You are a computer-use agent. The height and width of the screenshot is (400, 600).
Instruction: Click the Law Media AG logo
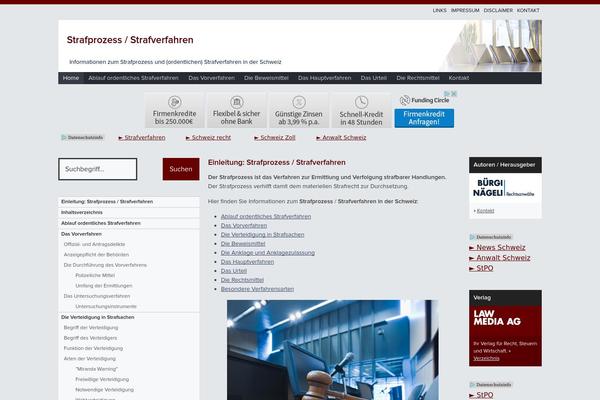point(497,318)
